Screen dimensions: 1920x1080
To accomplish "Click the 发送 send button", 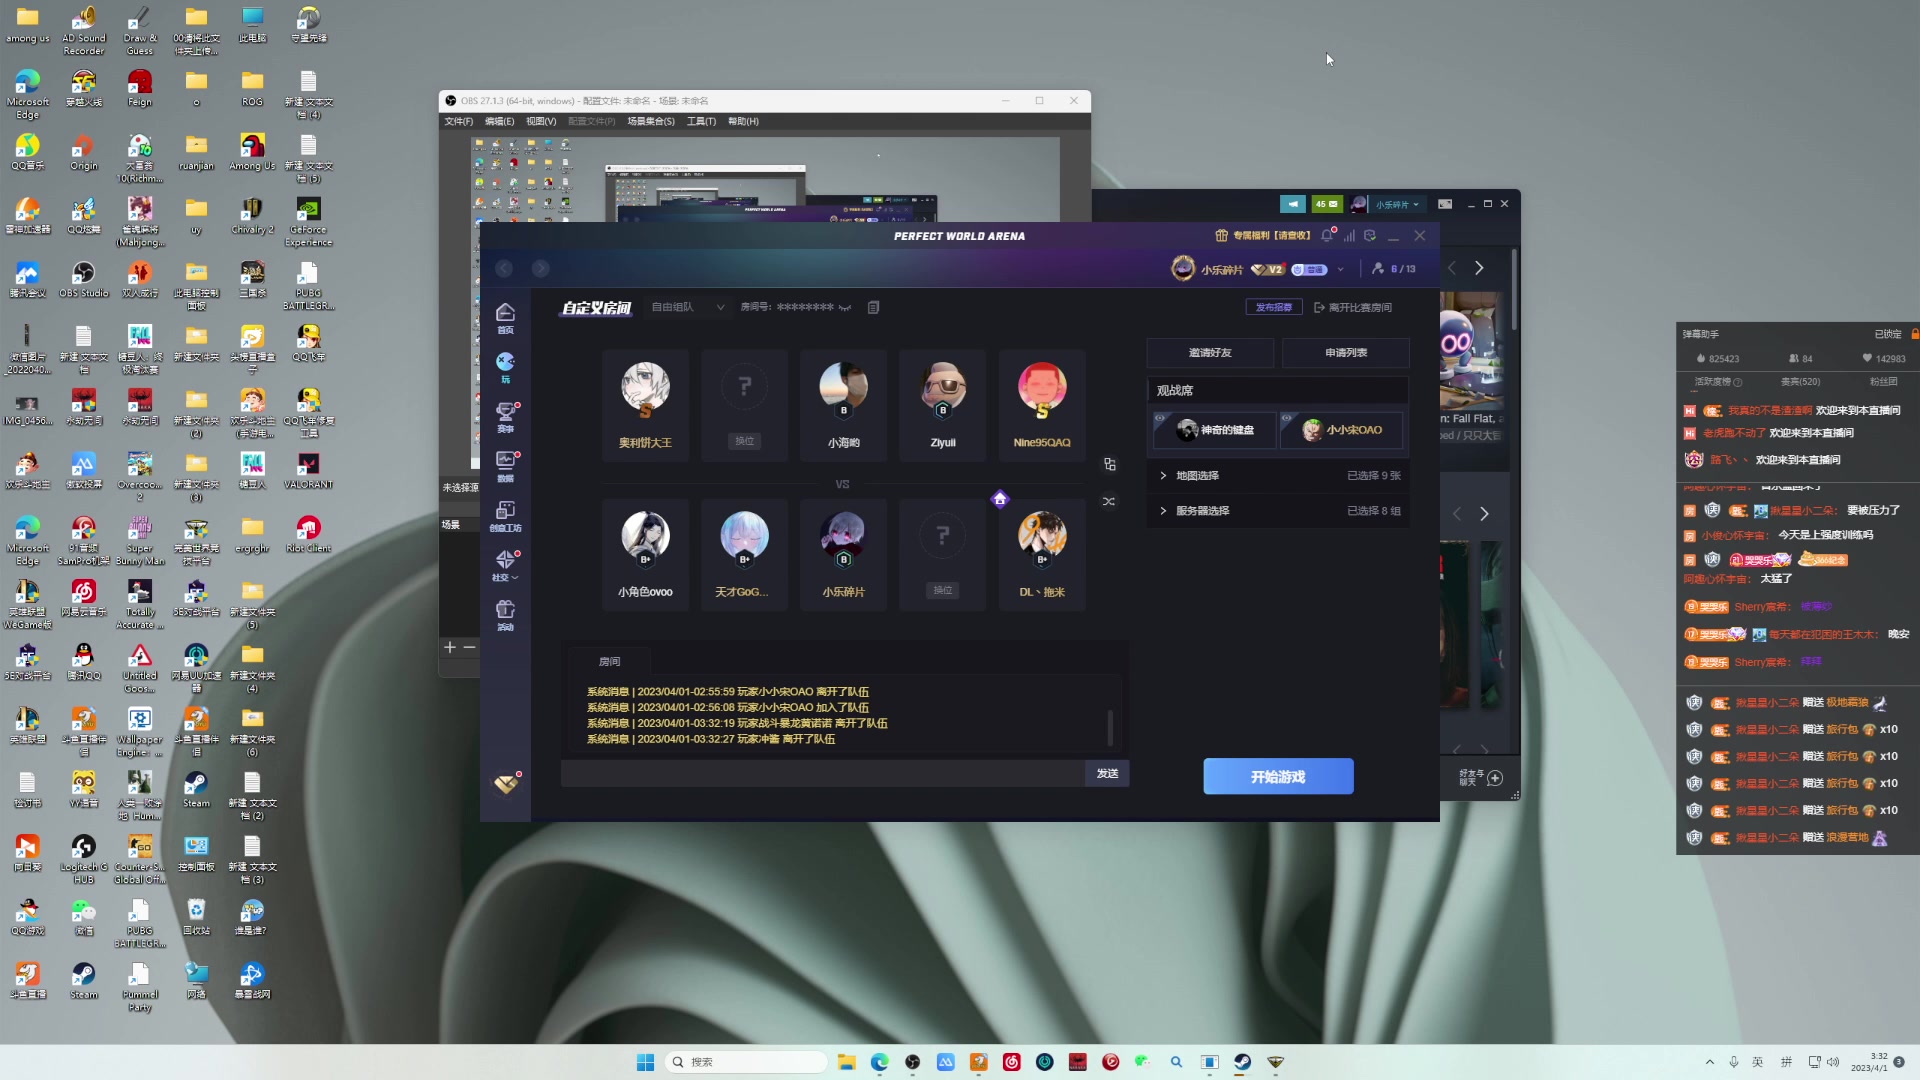I will (x=1107, y=773).
